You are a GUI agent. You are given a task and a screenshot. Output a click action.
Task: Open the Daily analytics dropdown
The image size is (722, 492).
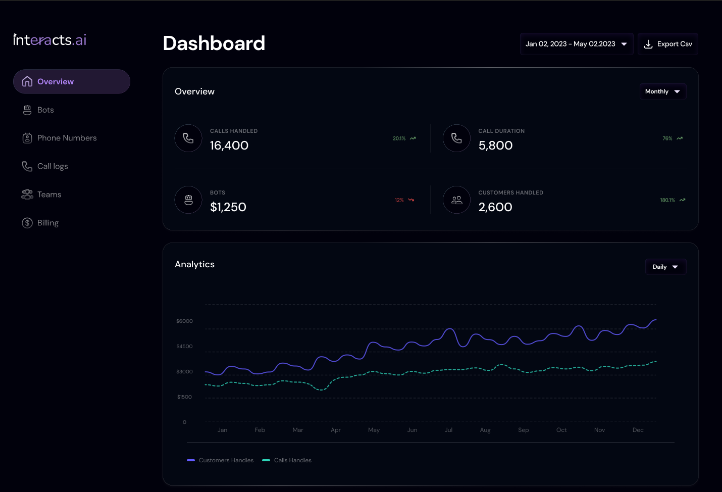[665, 267]
